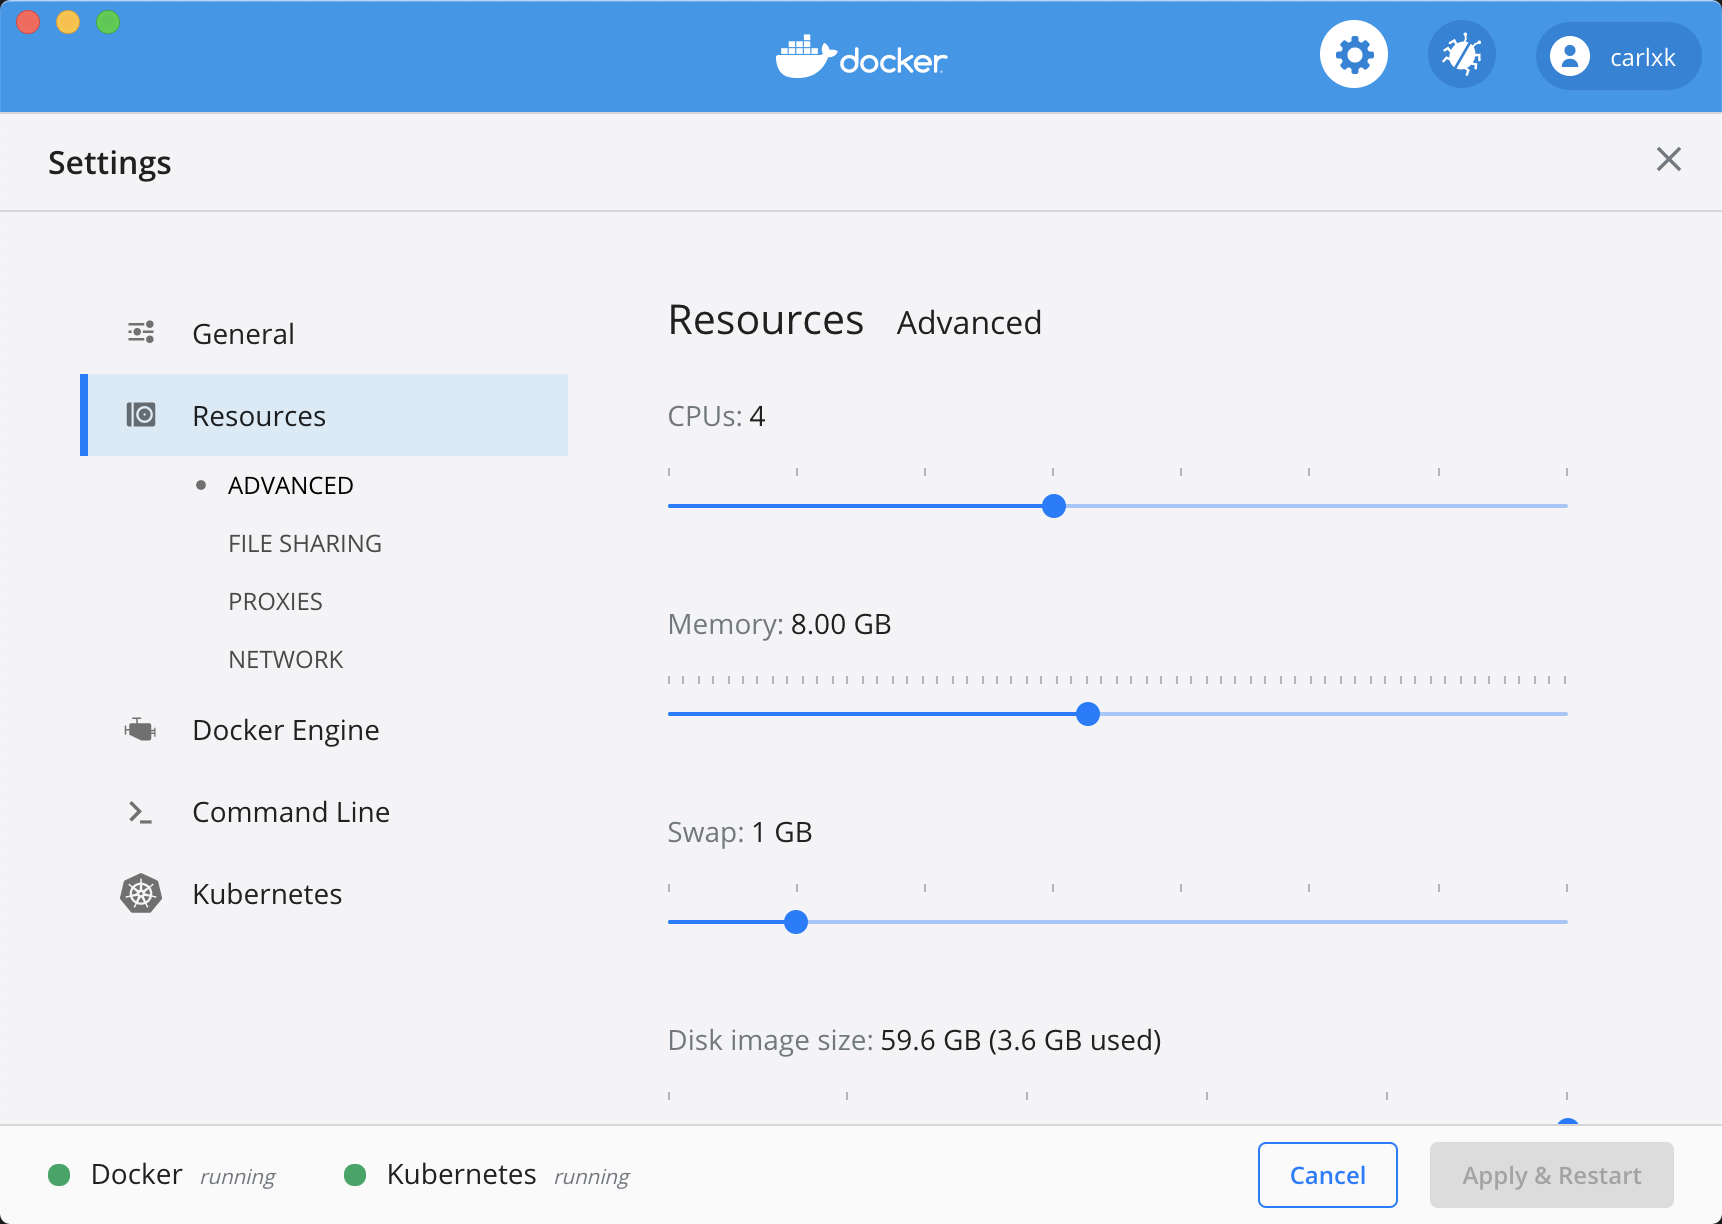This screenshot has height=1224, width=1722.
Task: Open the Command Line section
Action: click(324, 812)
